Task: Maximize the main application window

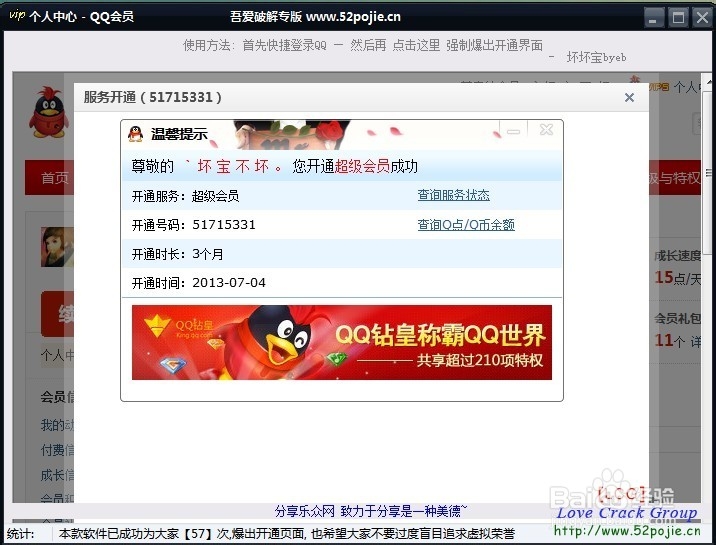Action: tap(679, 18)
